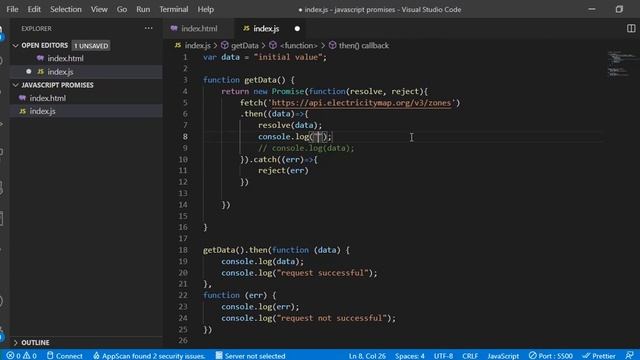Click resolve(data); on line 7

(x=290, y=125)
